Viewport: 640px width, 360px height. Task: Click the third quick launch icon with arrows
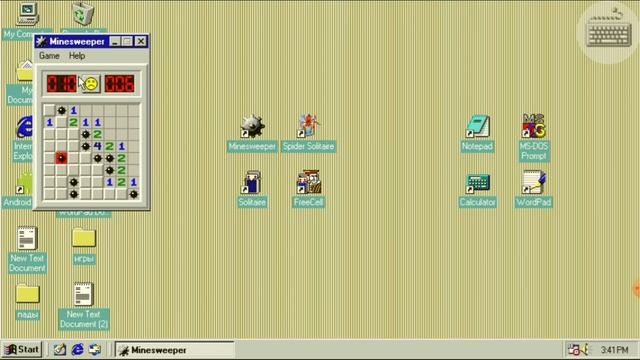[x=95, y=350]
